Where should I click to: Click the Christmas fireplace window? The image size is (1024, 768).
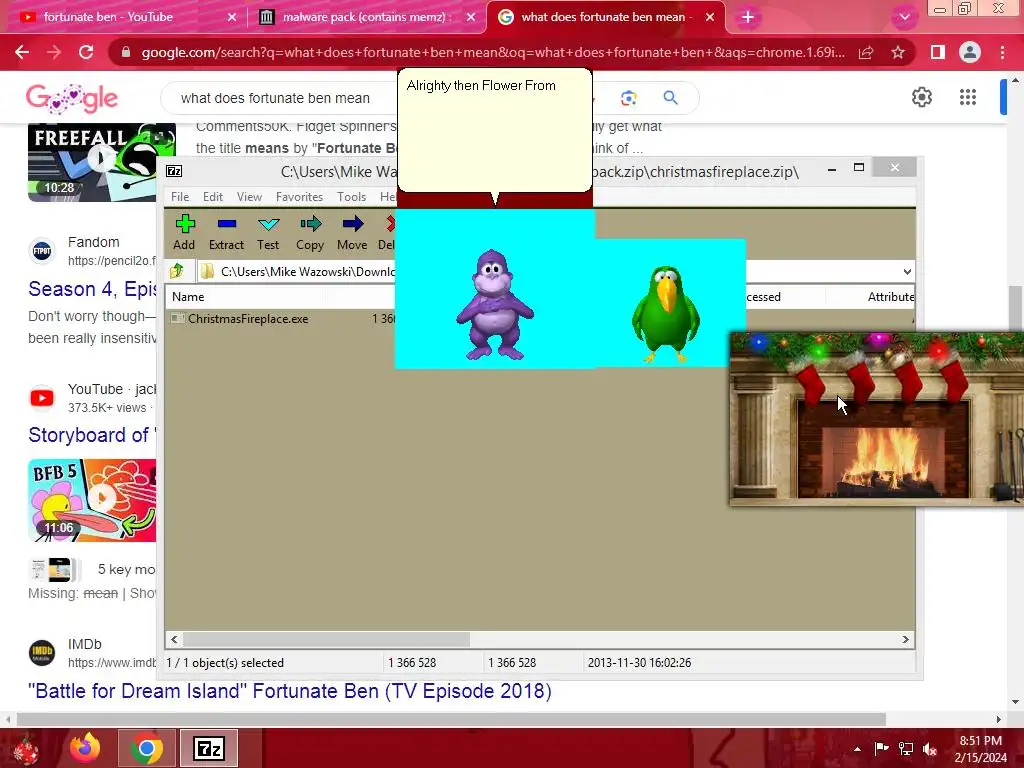click(876, 419)
